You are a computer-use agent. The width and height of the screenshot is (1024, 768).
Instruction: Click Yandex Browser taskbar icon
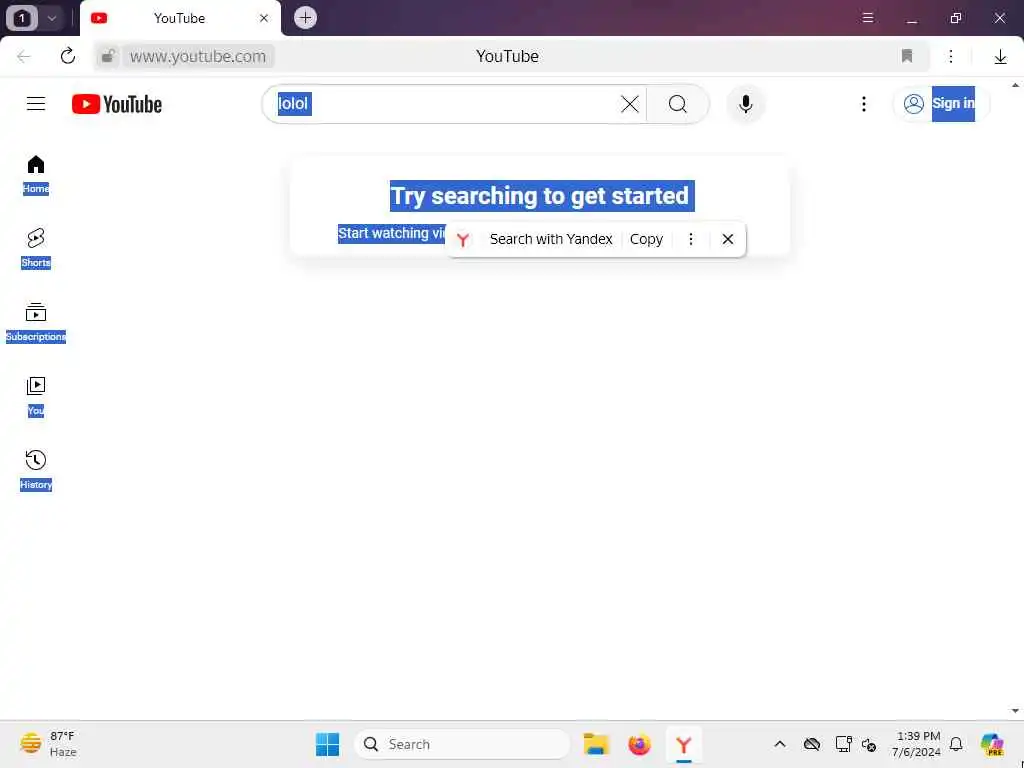pos(683,744)
